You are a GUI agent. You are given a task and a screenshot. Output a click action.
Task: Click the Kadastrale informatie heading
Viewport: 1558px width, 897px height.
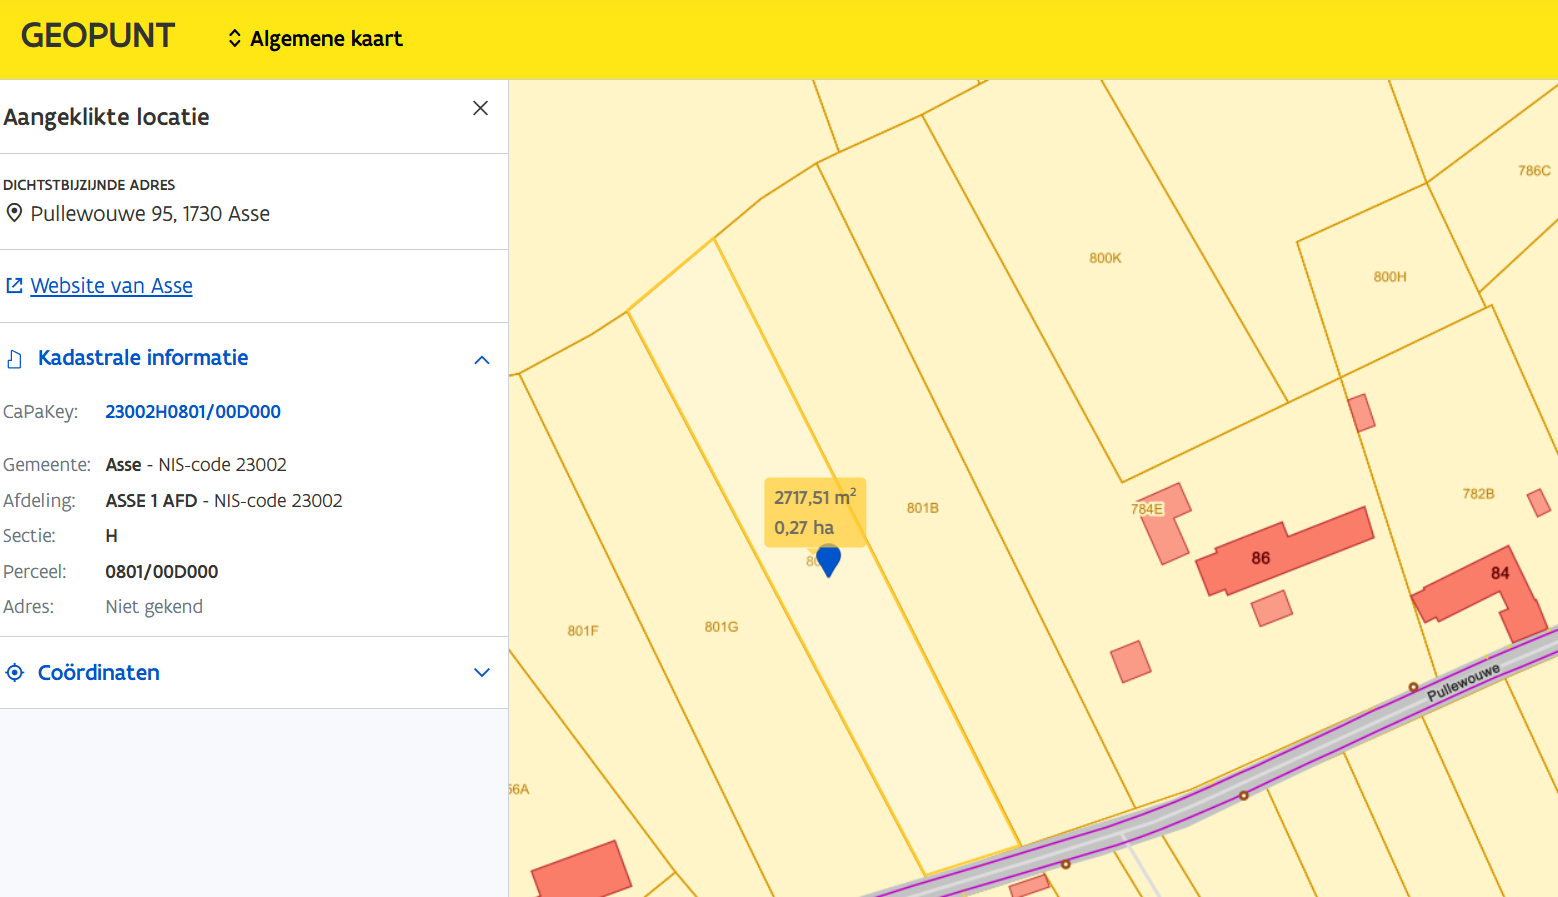tap(143, 358)
